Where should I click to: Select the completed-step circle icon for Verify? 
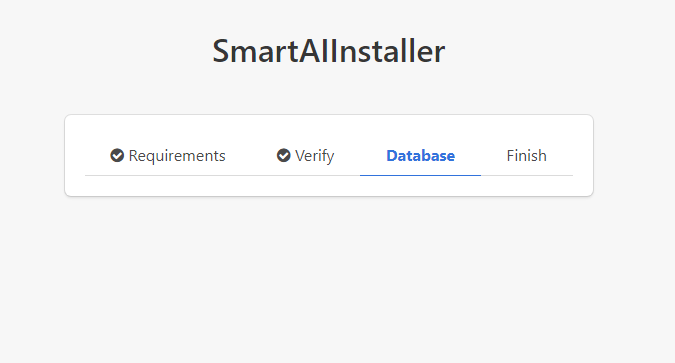click(284, 155)
